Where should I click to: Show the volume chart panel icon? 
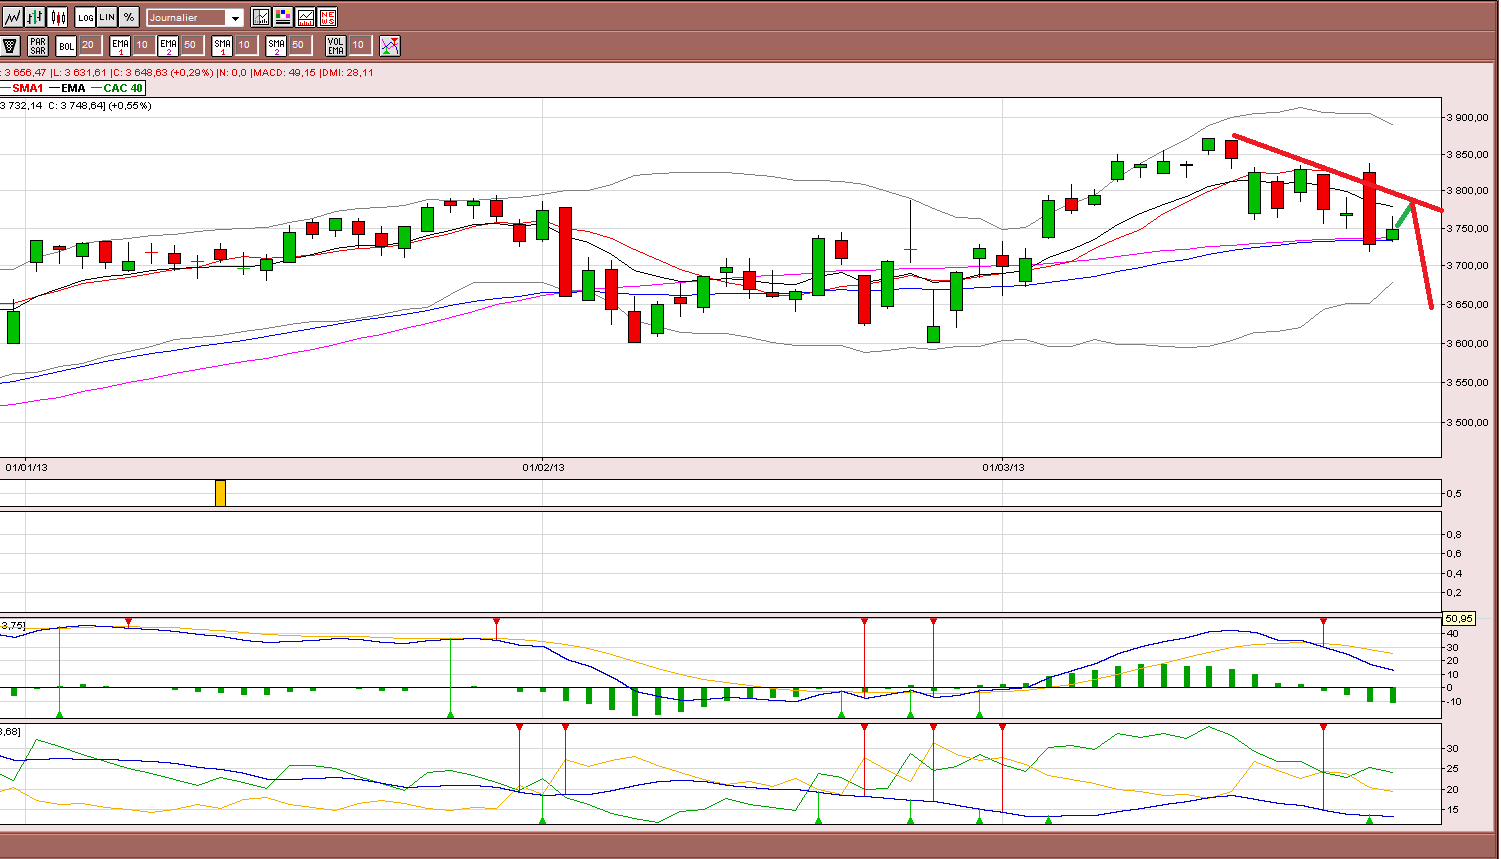305,17
